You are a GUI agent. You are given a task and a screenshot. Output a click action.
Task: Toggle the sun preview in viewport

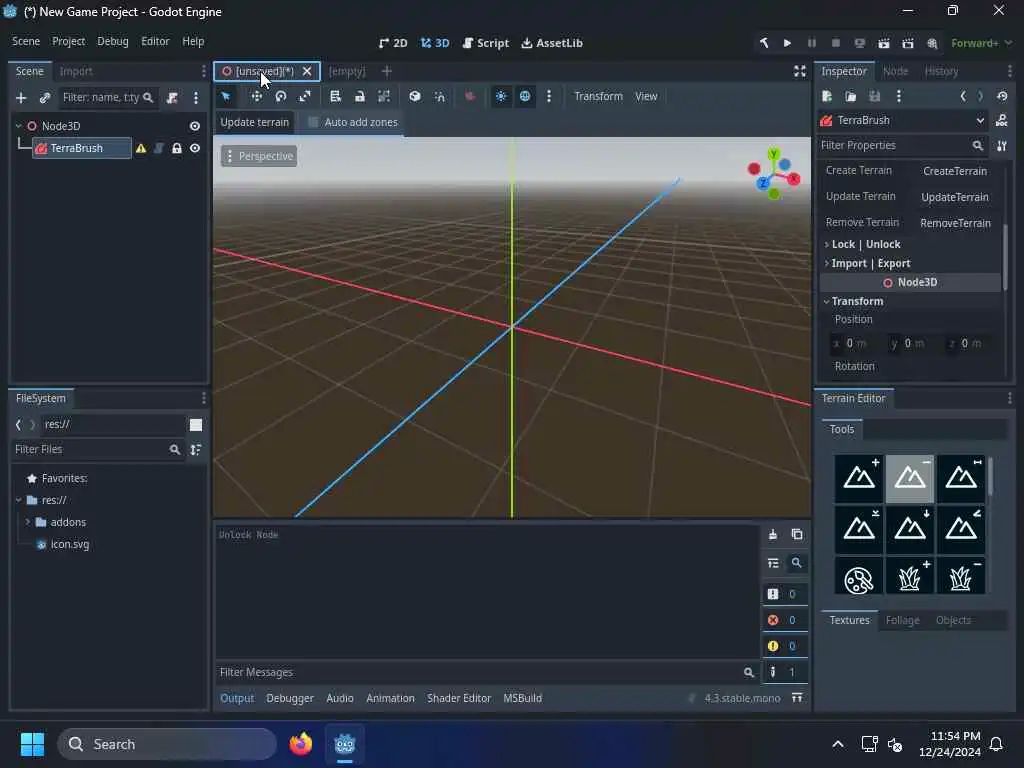(501, 97)
